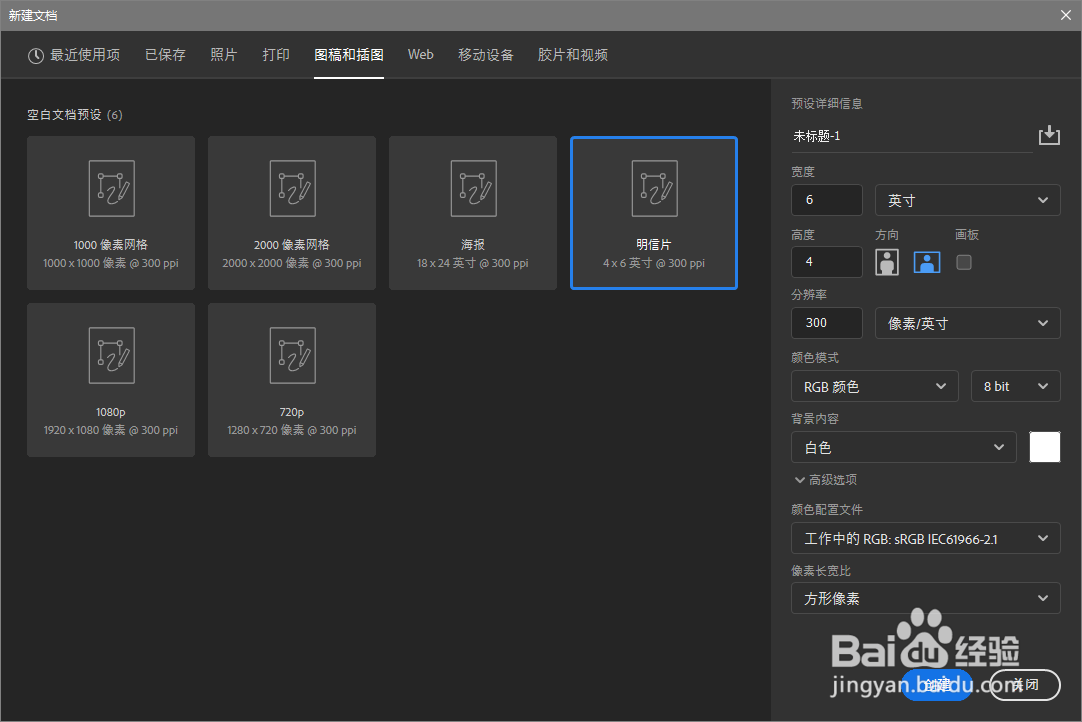Click the 未标题-1 document name field

point(911,137)
